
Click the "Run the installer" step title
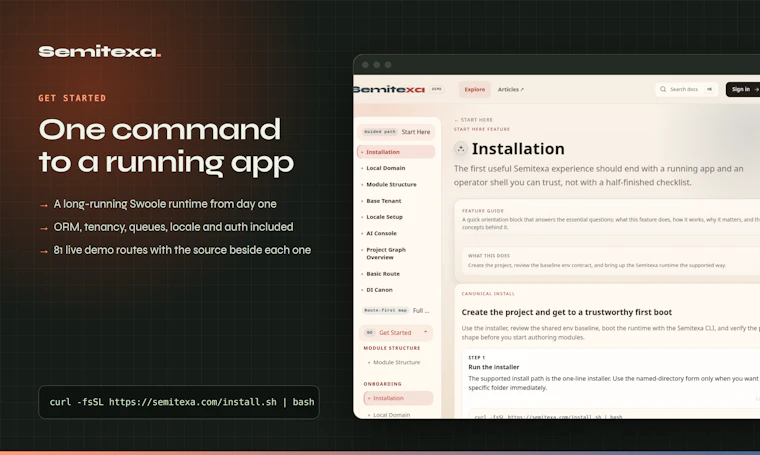(493, 367)
